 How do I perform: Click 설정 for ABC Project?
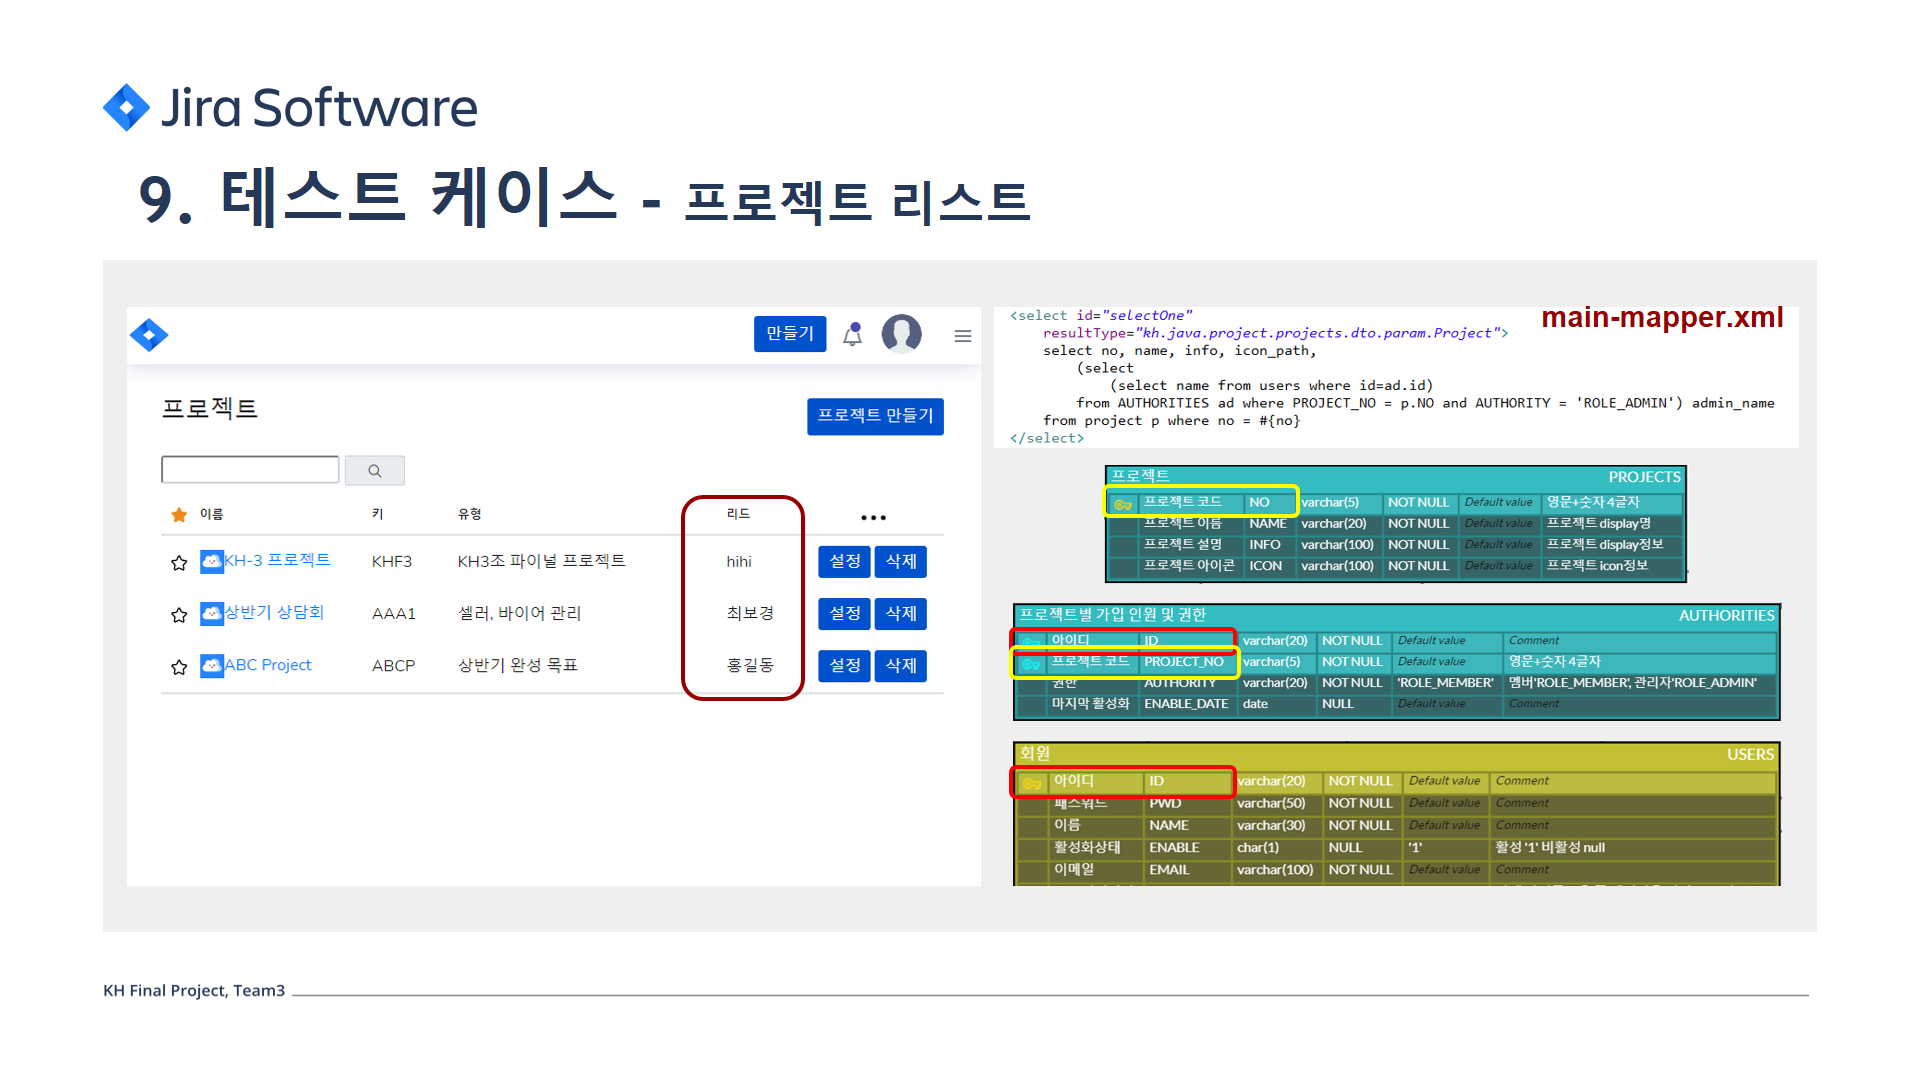point(844,666)
